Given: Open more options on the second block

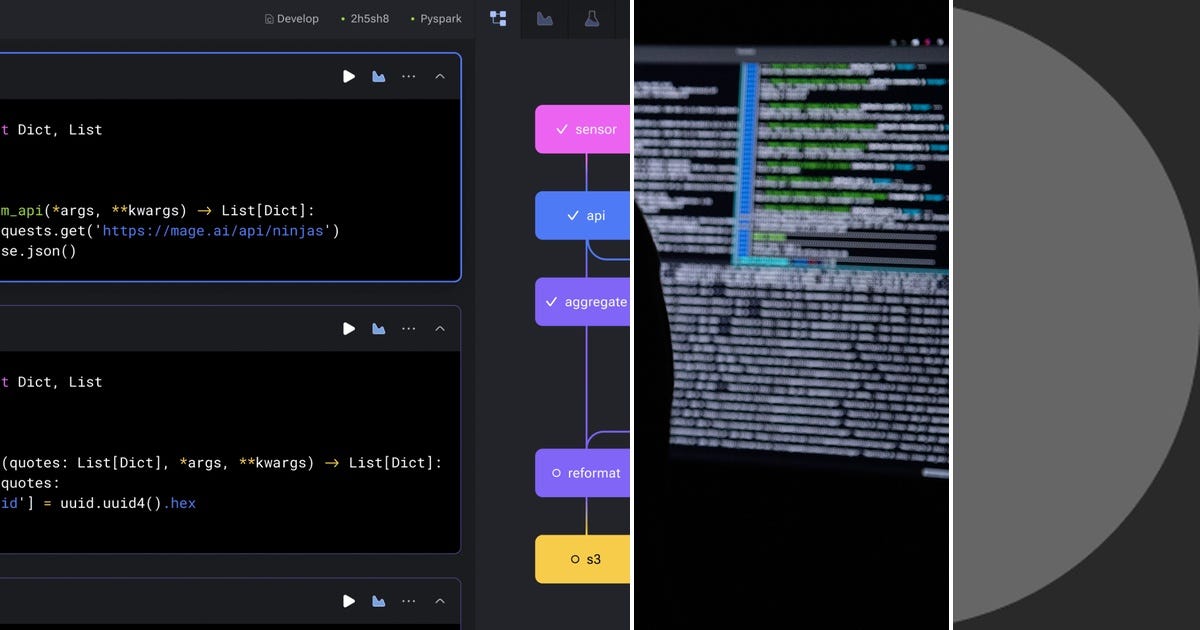Looking at the screenshot, I should 408,328.
